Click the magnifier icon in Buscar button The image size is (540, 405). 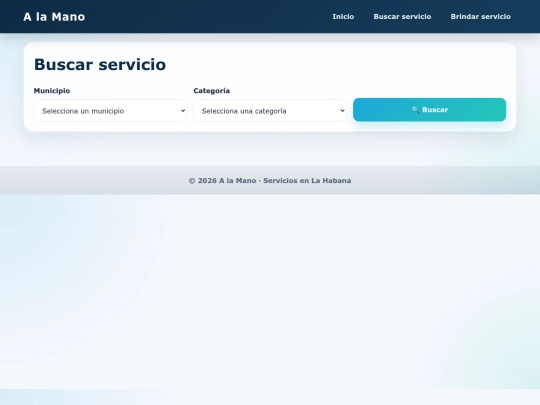(415, 110)
